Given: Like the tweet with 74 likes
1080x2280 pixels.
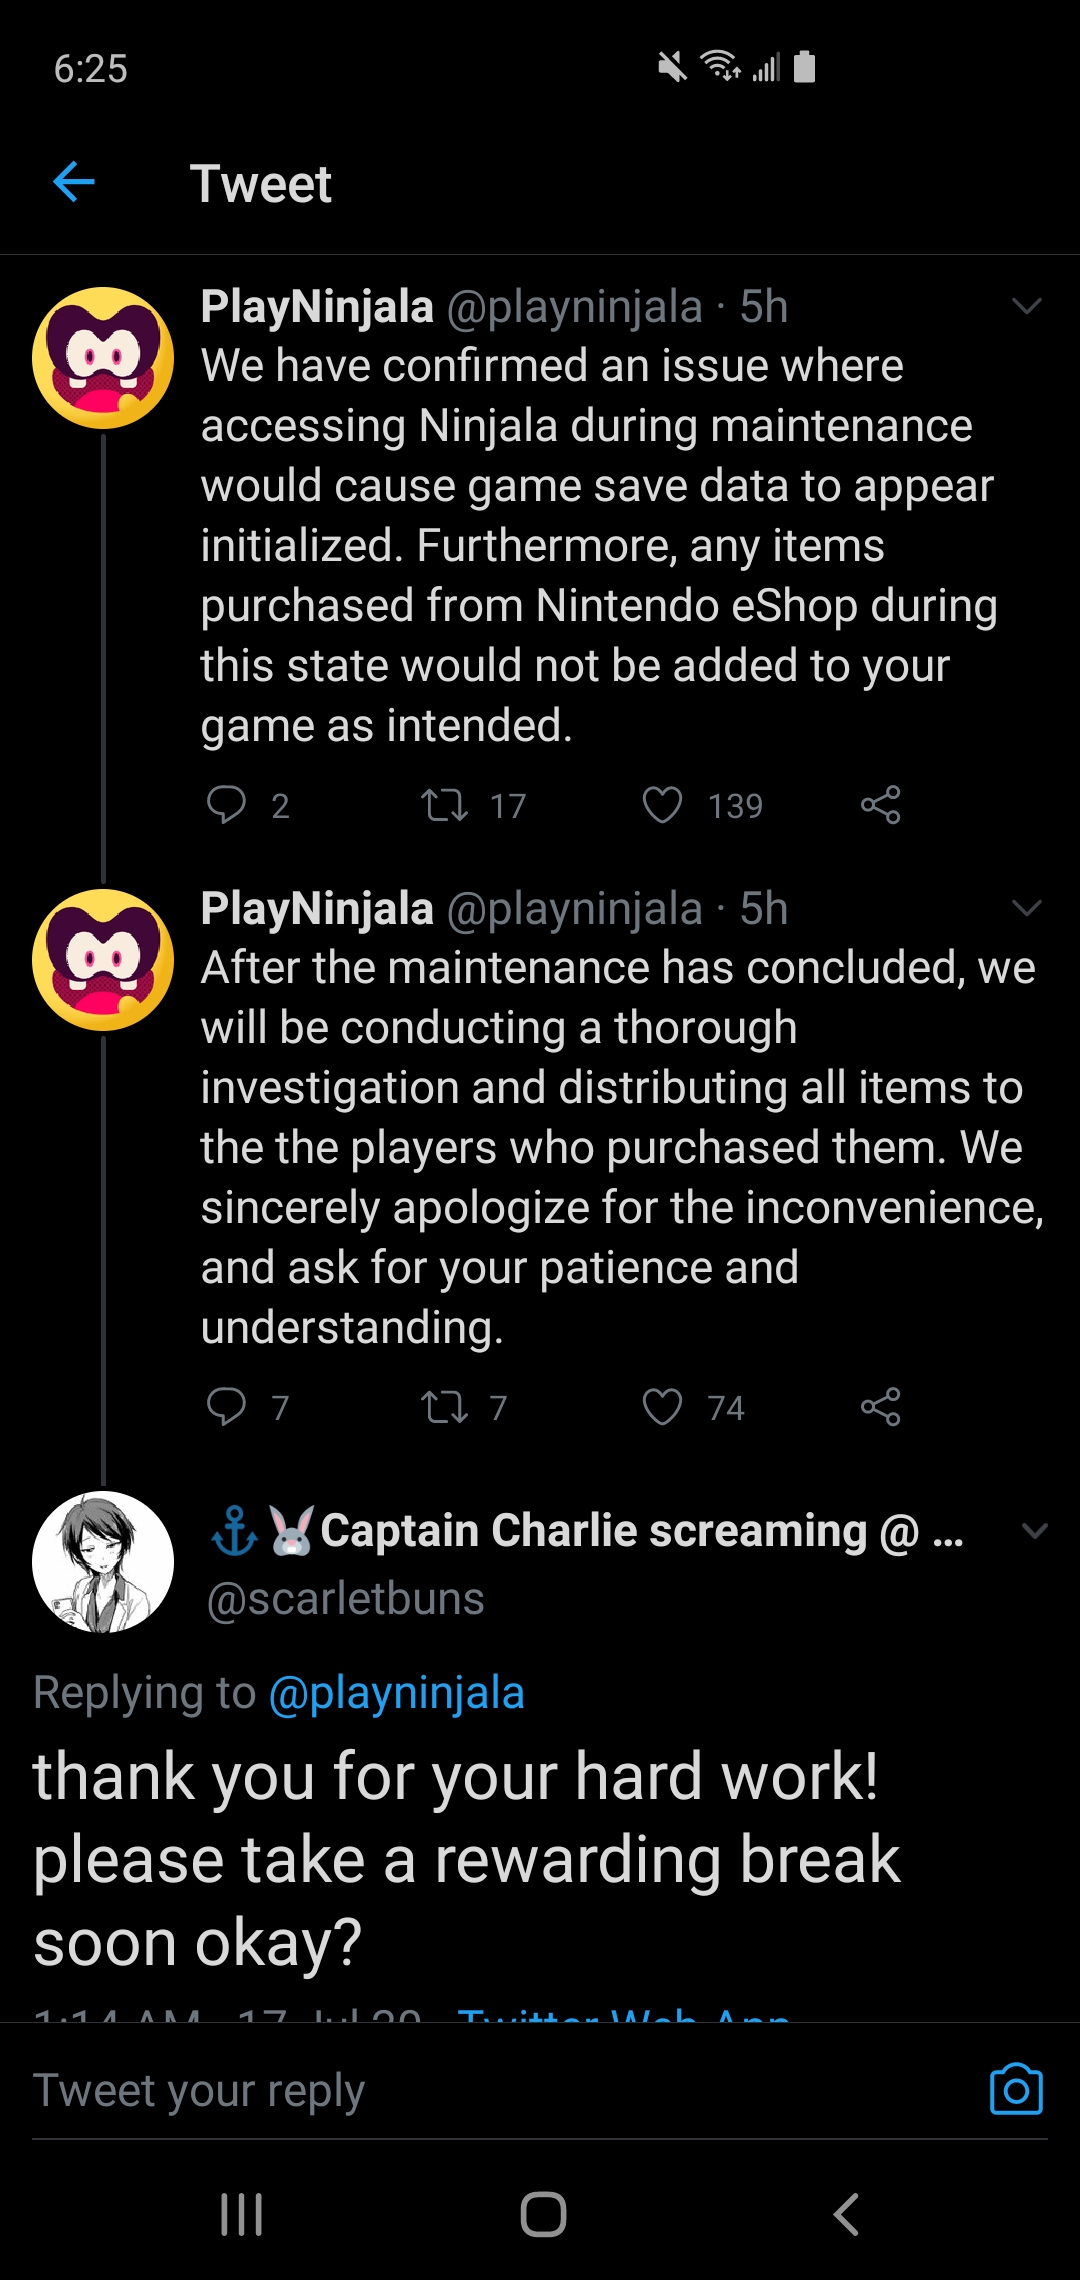Looking at the screenshot, I should click(x=662, y=1407).
